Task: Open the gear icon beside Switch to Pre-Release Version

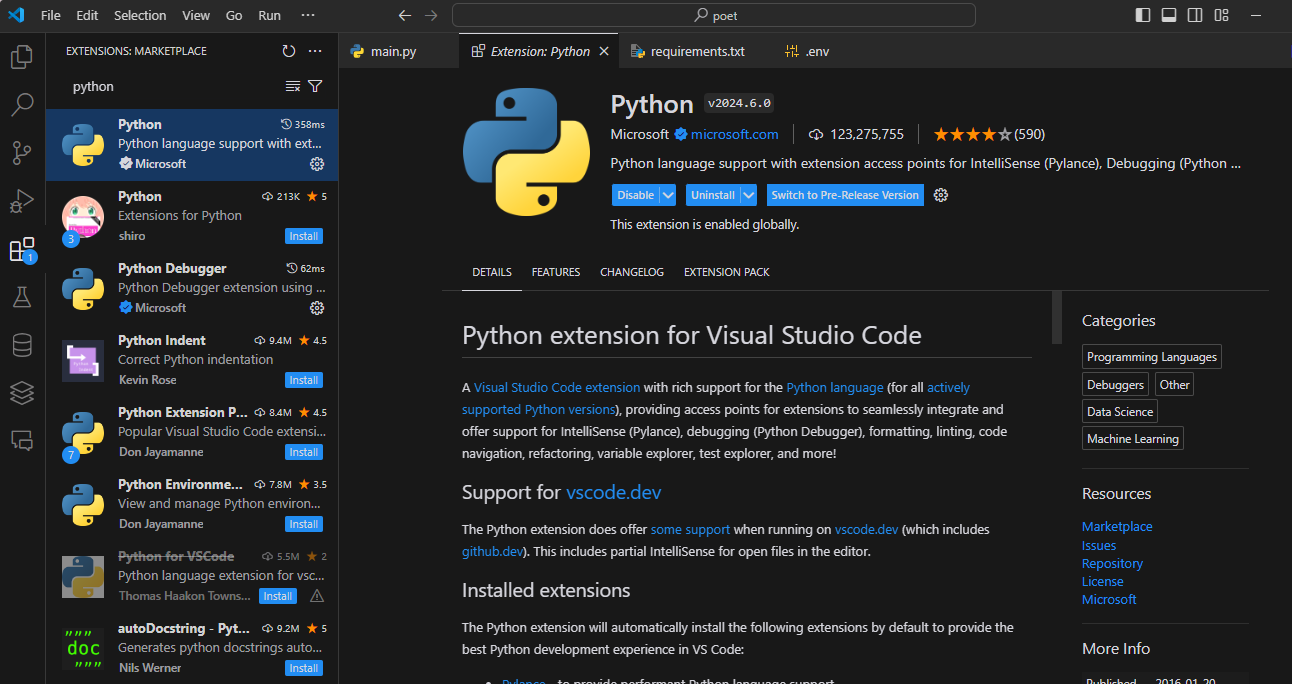Action: click(941, 195)
